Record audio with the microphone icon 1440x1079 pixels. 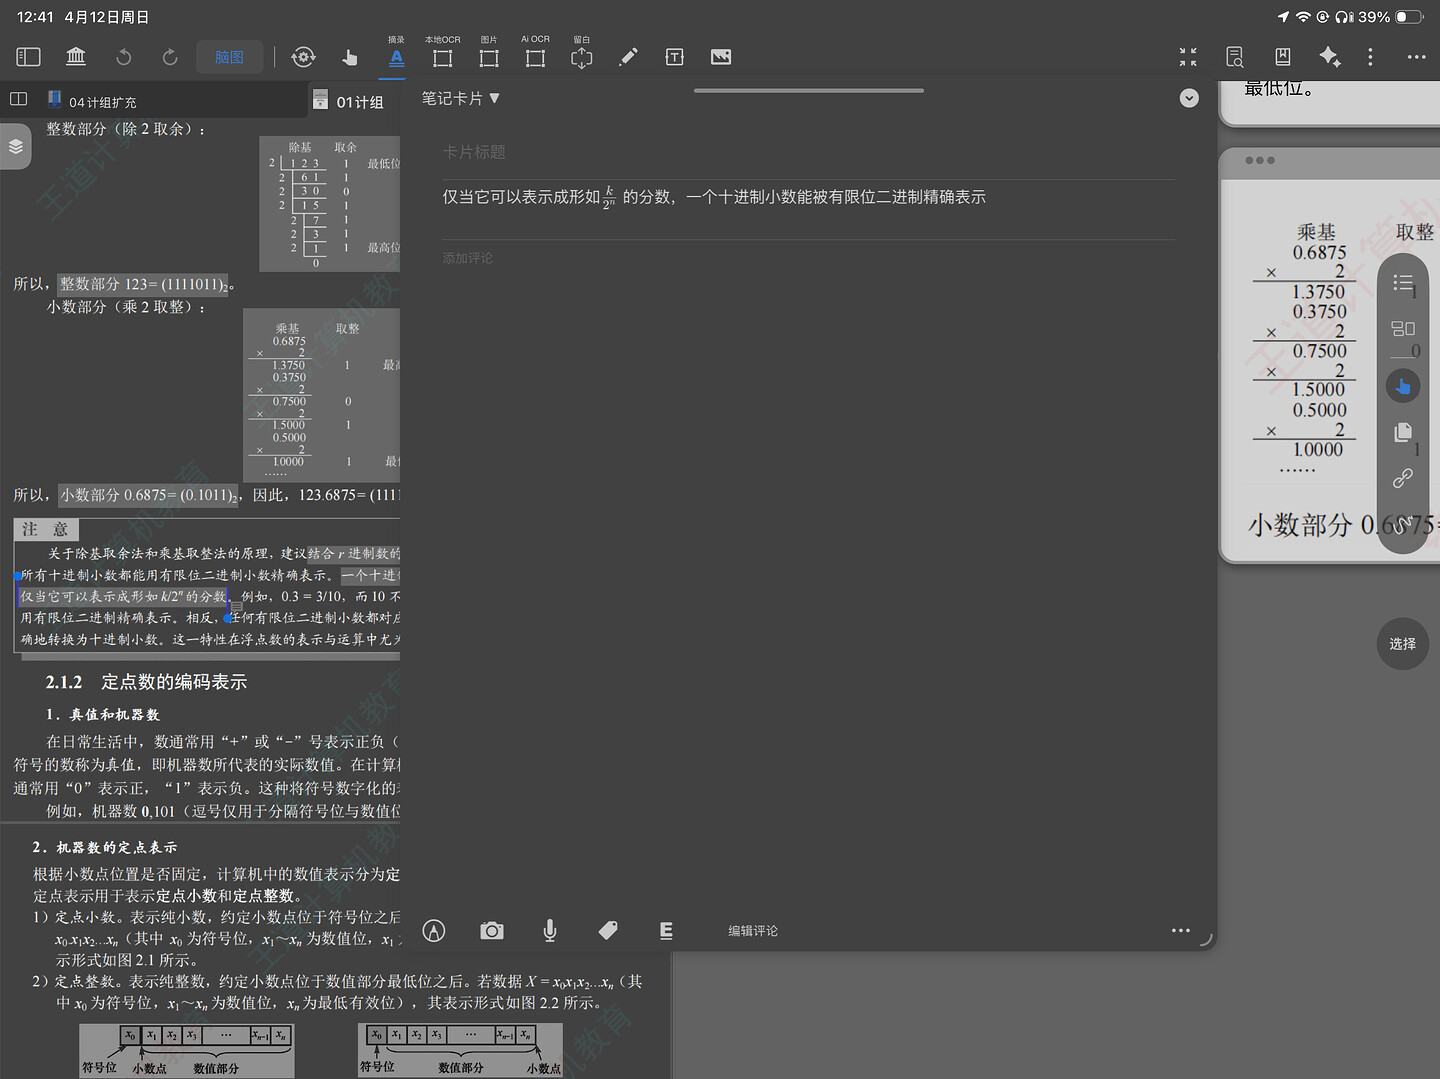pos(549,931)
